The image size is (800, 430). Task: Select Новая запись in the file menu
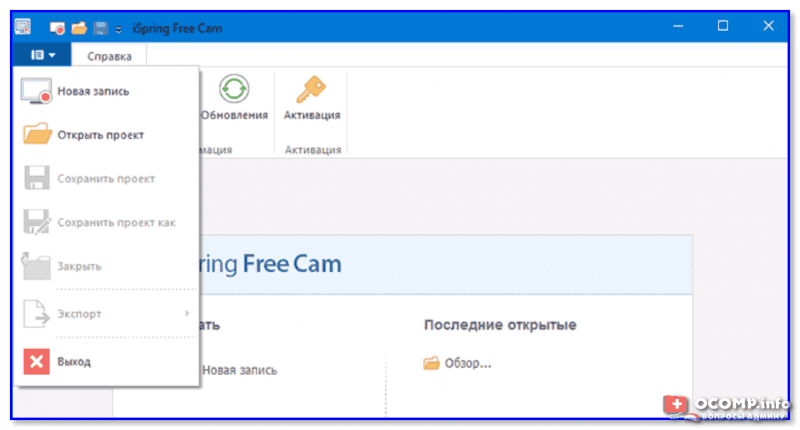(106, 91)
